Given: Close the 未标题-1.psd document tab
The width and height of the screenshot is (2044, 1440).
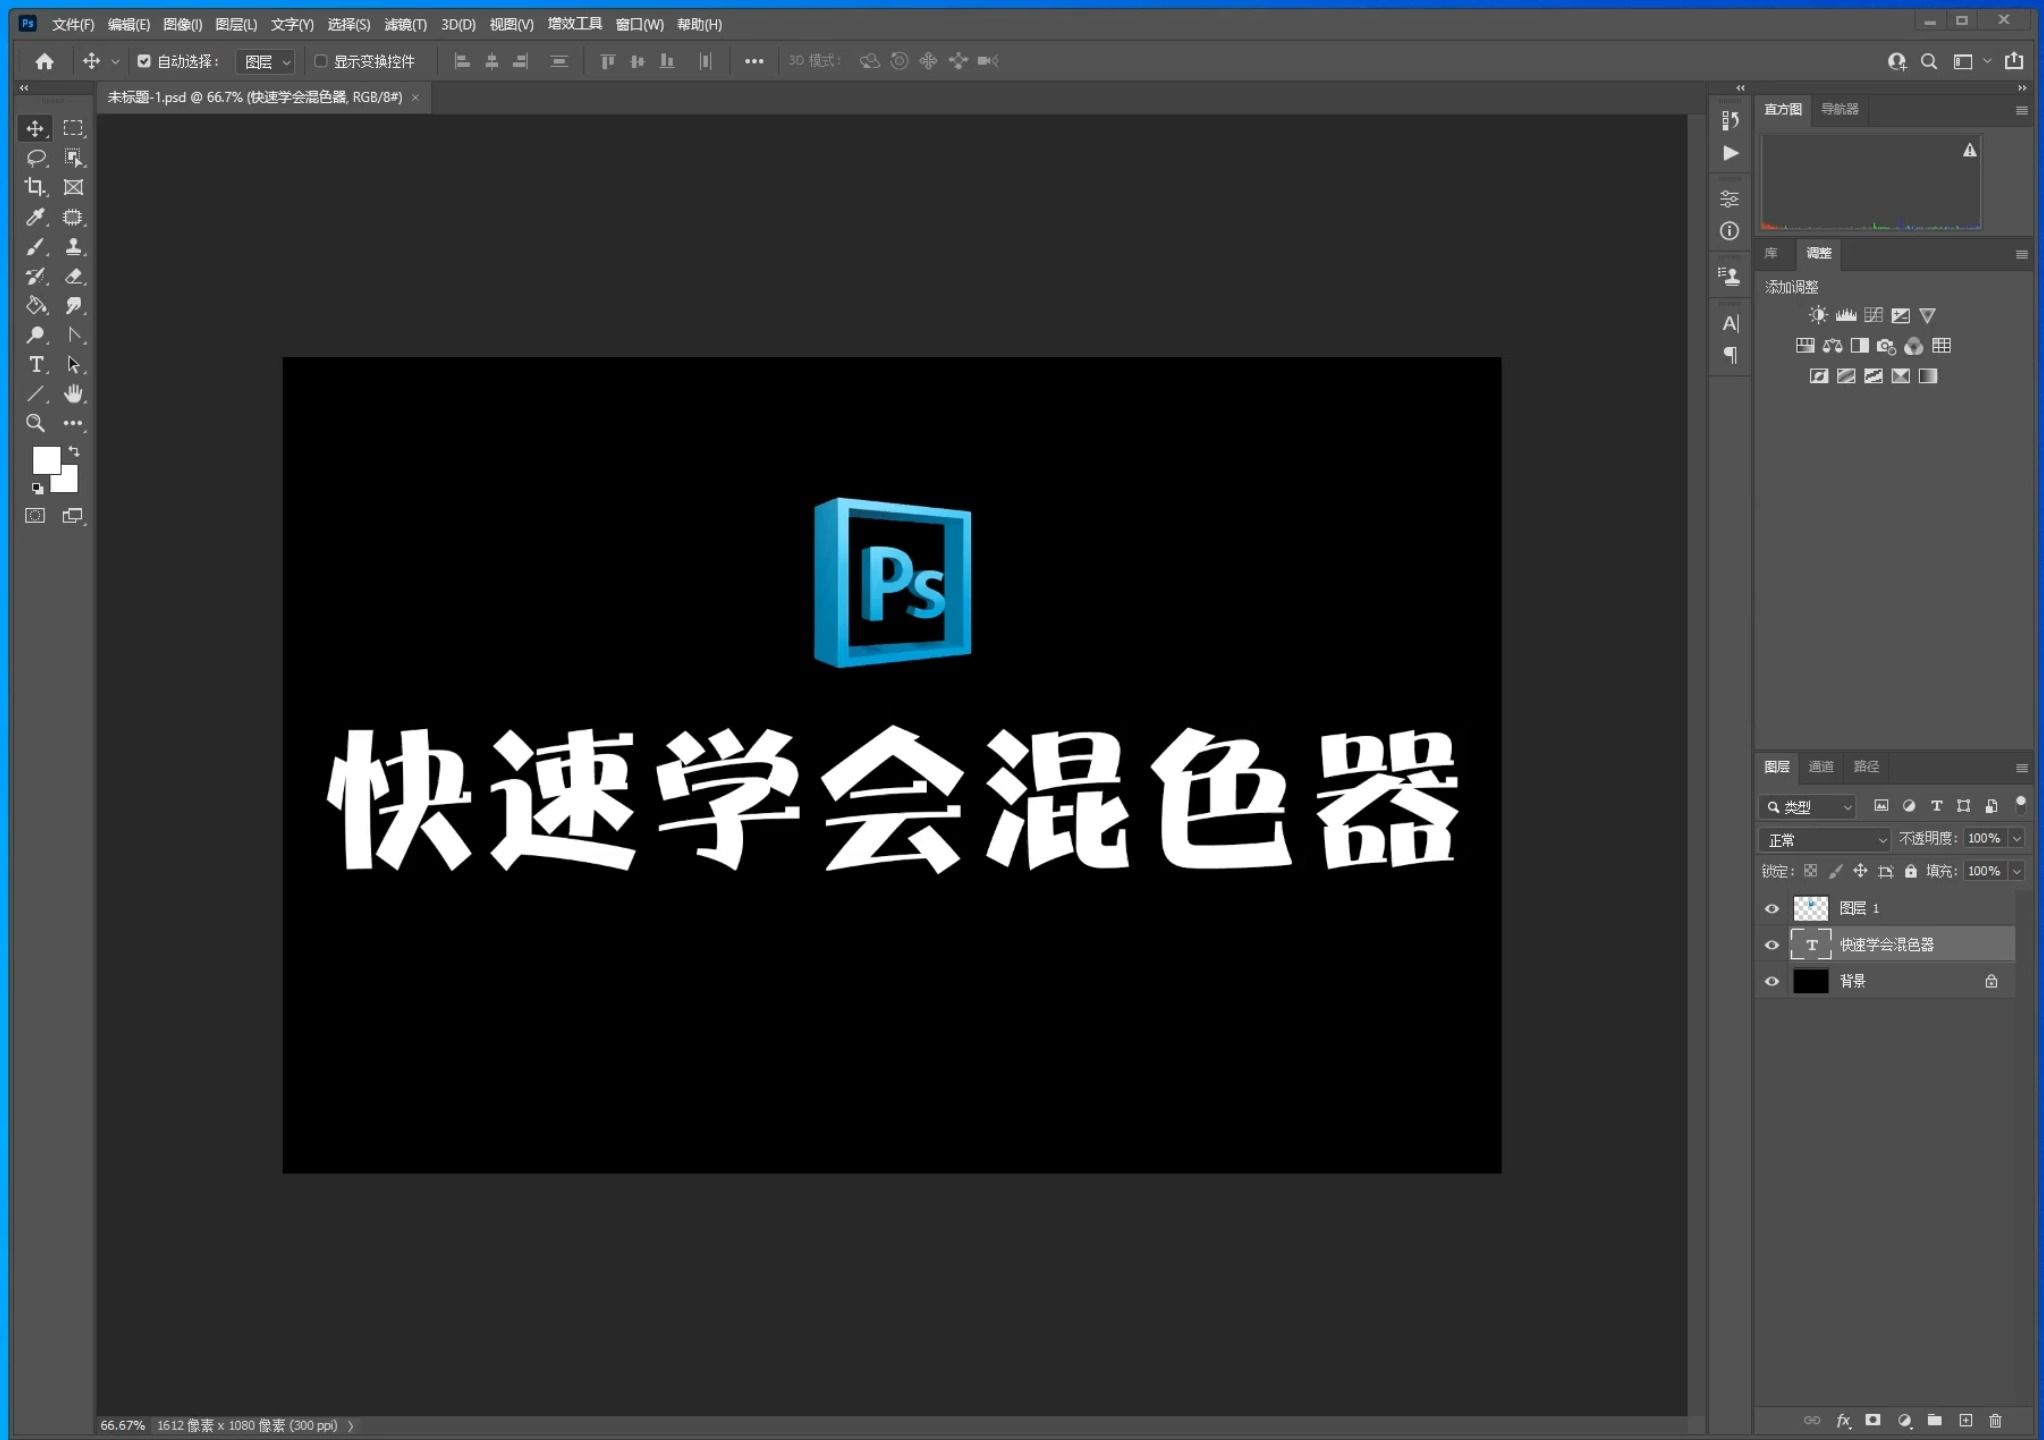Looking at the screenshot, I should 415,97.
